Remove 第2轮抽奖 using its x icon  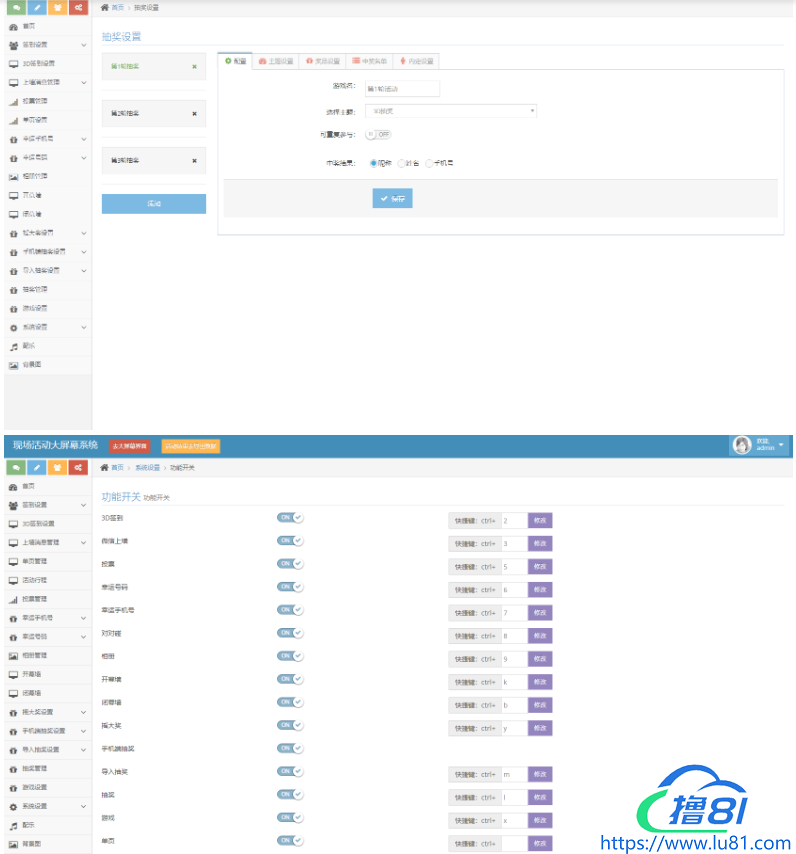pyautogui.click(x=194, y=113)
